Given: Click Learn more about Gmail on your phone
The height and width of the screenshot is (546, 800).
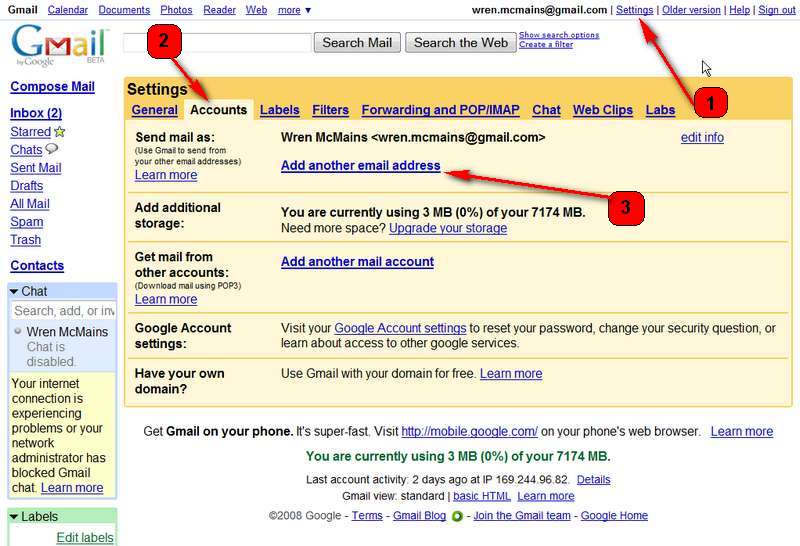Looking at the screenshot, I should [x=742, y=431].
